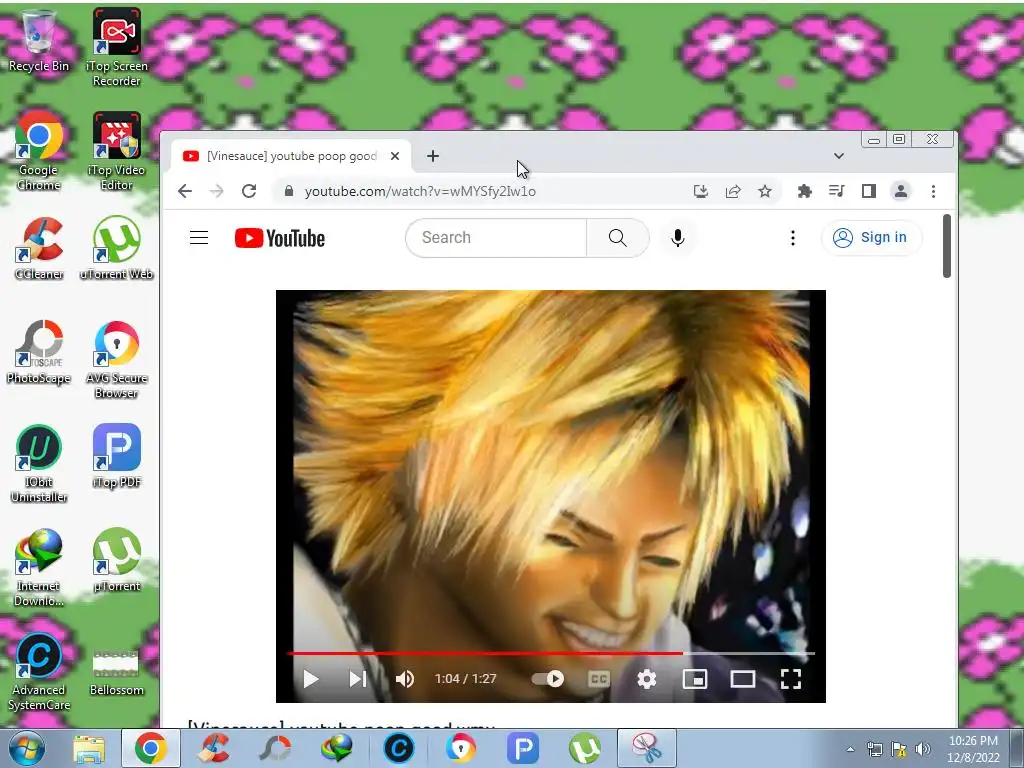Switch to miniplayer mode

[695, 679]
